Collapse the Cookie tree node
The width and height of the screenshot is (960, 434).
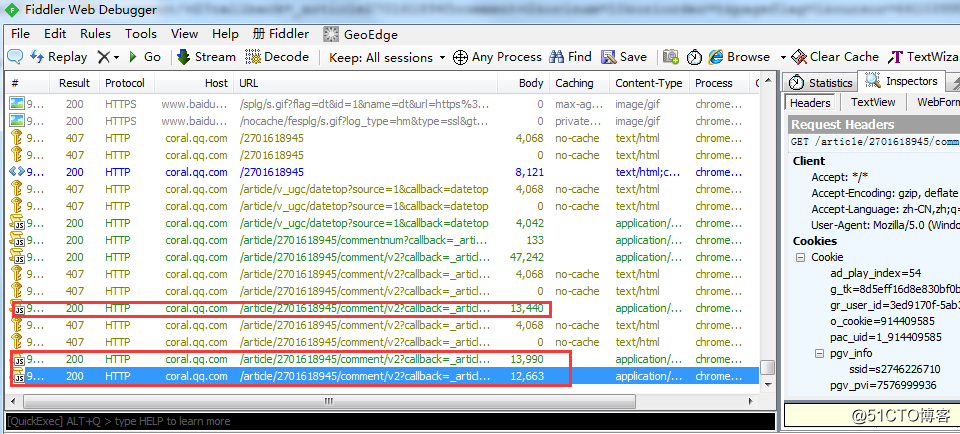[x=800, y=257]
